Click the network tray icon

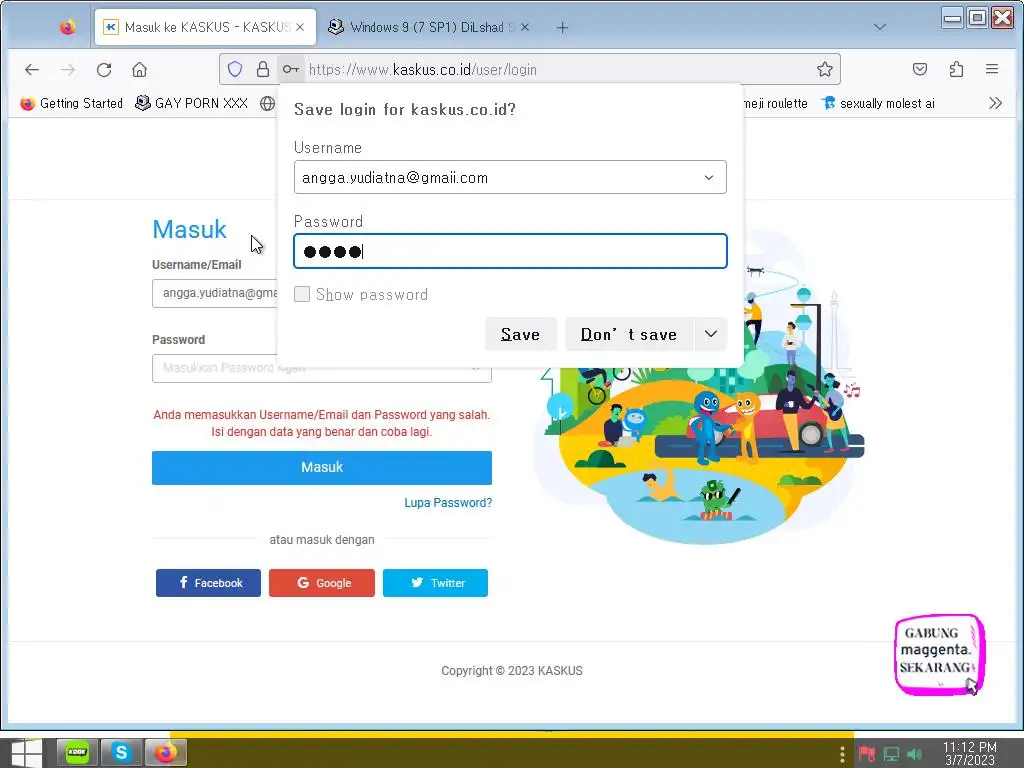(891, 754)
